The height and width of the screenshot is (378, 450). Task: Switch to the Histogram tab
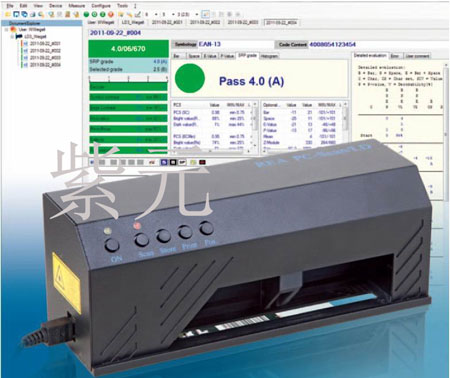pos(269,56)
